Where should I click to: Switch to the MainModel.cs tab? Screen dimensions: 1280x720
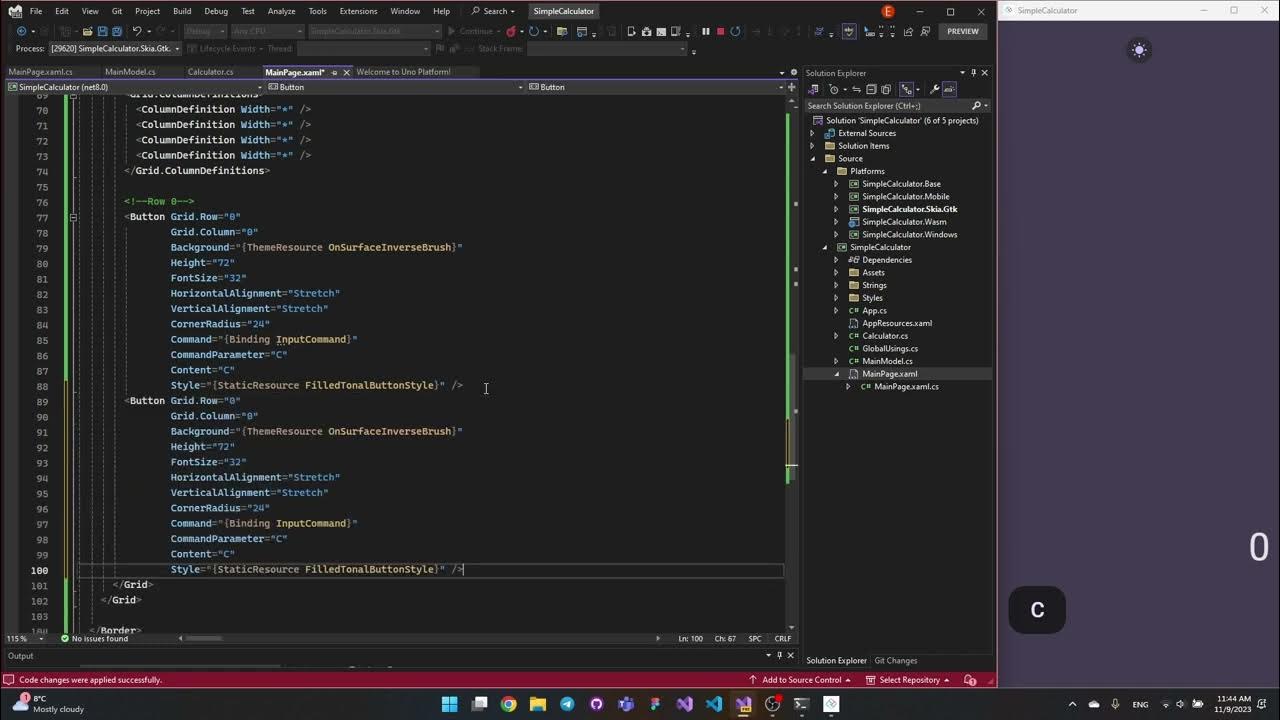tap(130, 72)
